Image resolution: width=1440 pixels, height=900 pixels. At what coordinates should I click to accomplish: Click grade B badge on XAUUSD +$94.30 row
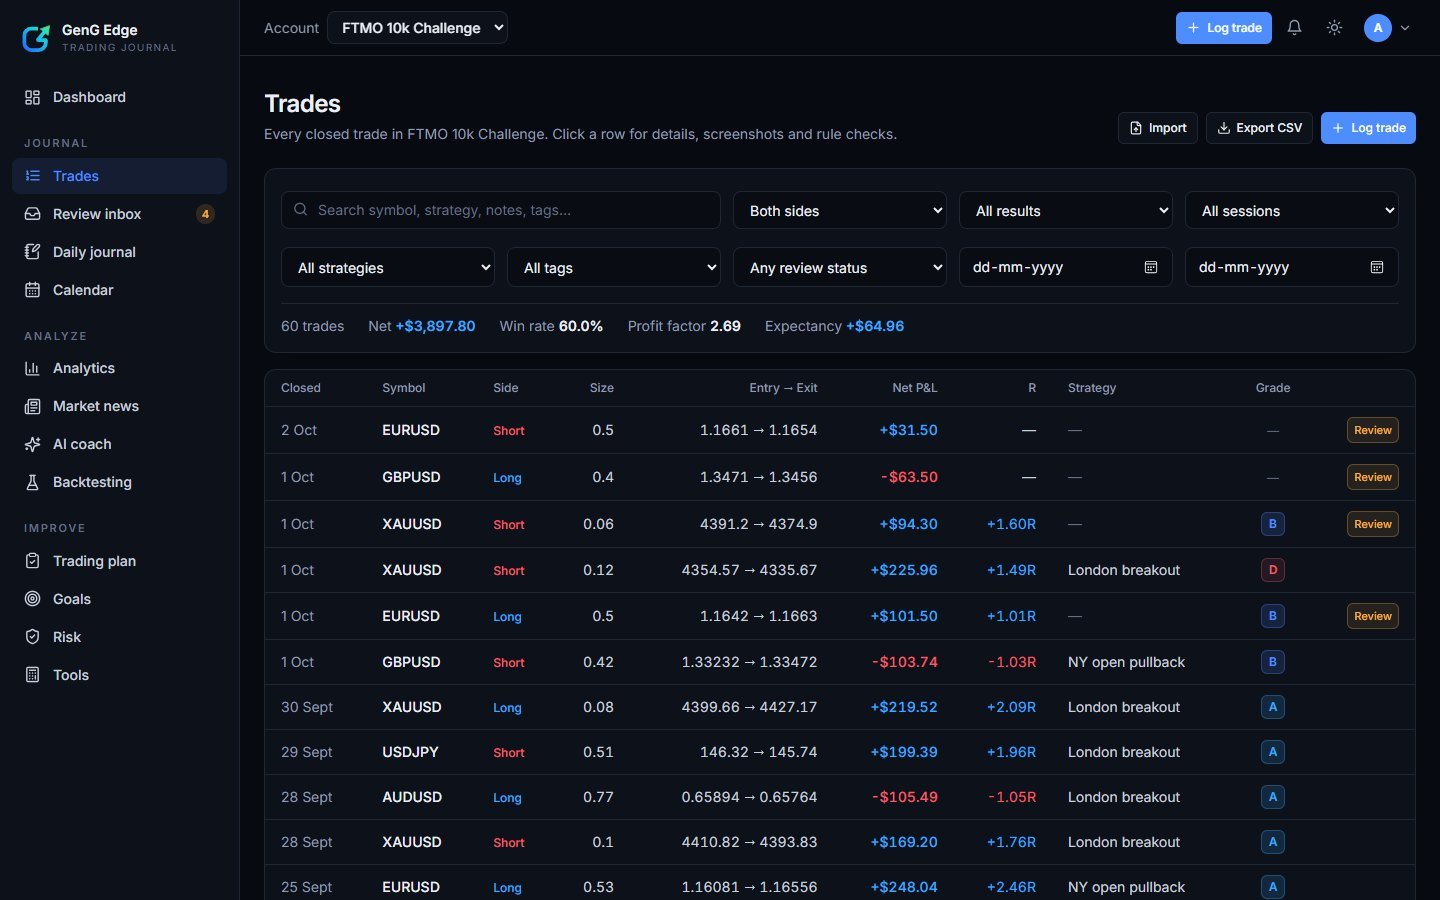(1272, 524)
